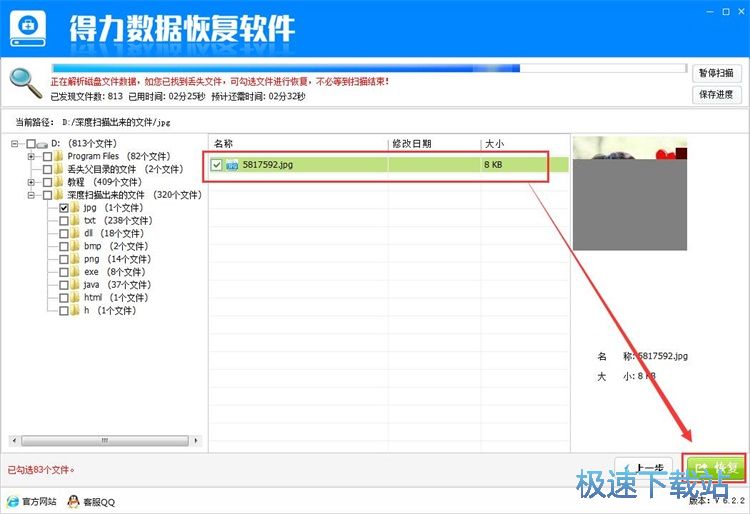The image size is (750, 514).
Task: Click the 已勾选83个文件 status text
Action: (41, 470)
